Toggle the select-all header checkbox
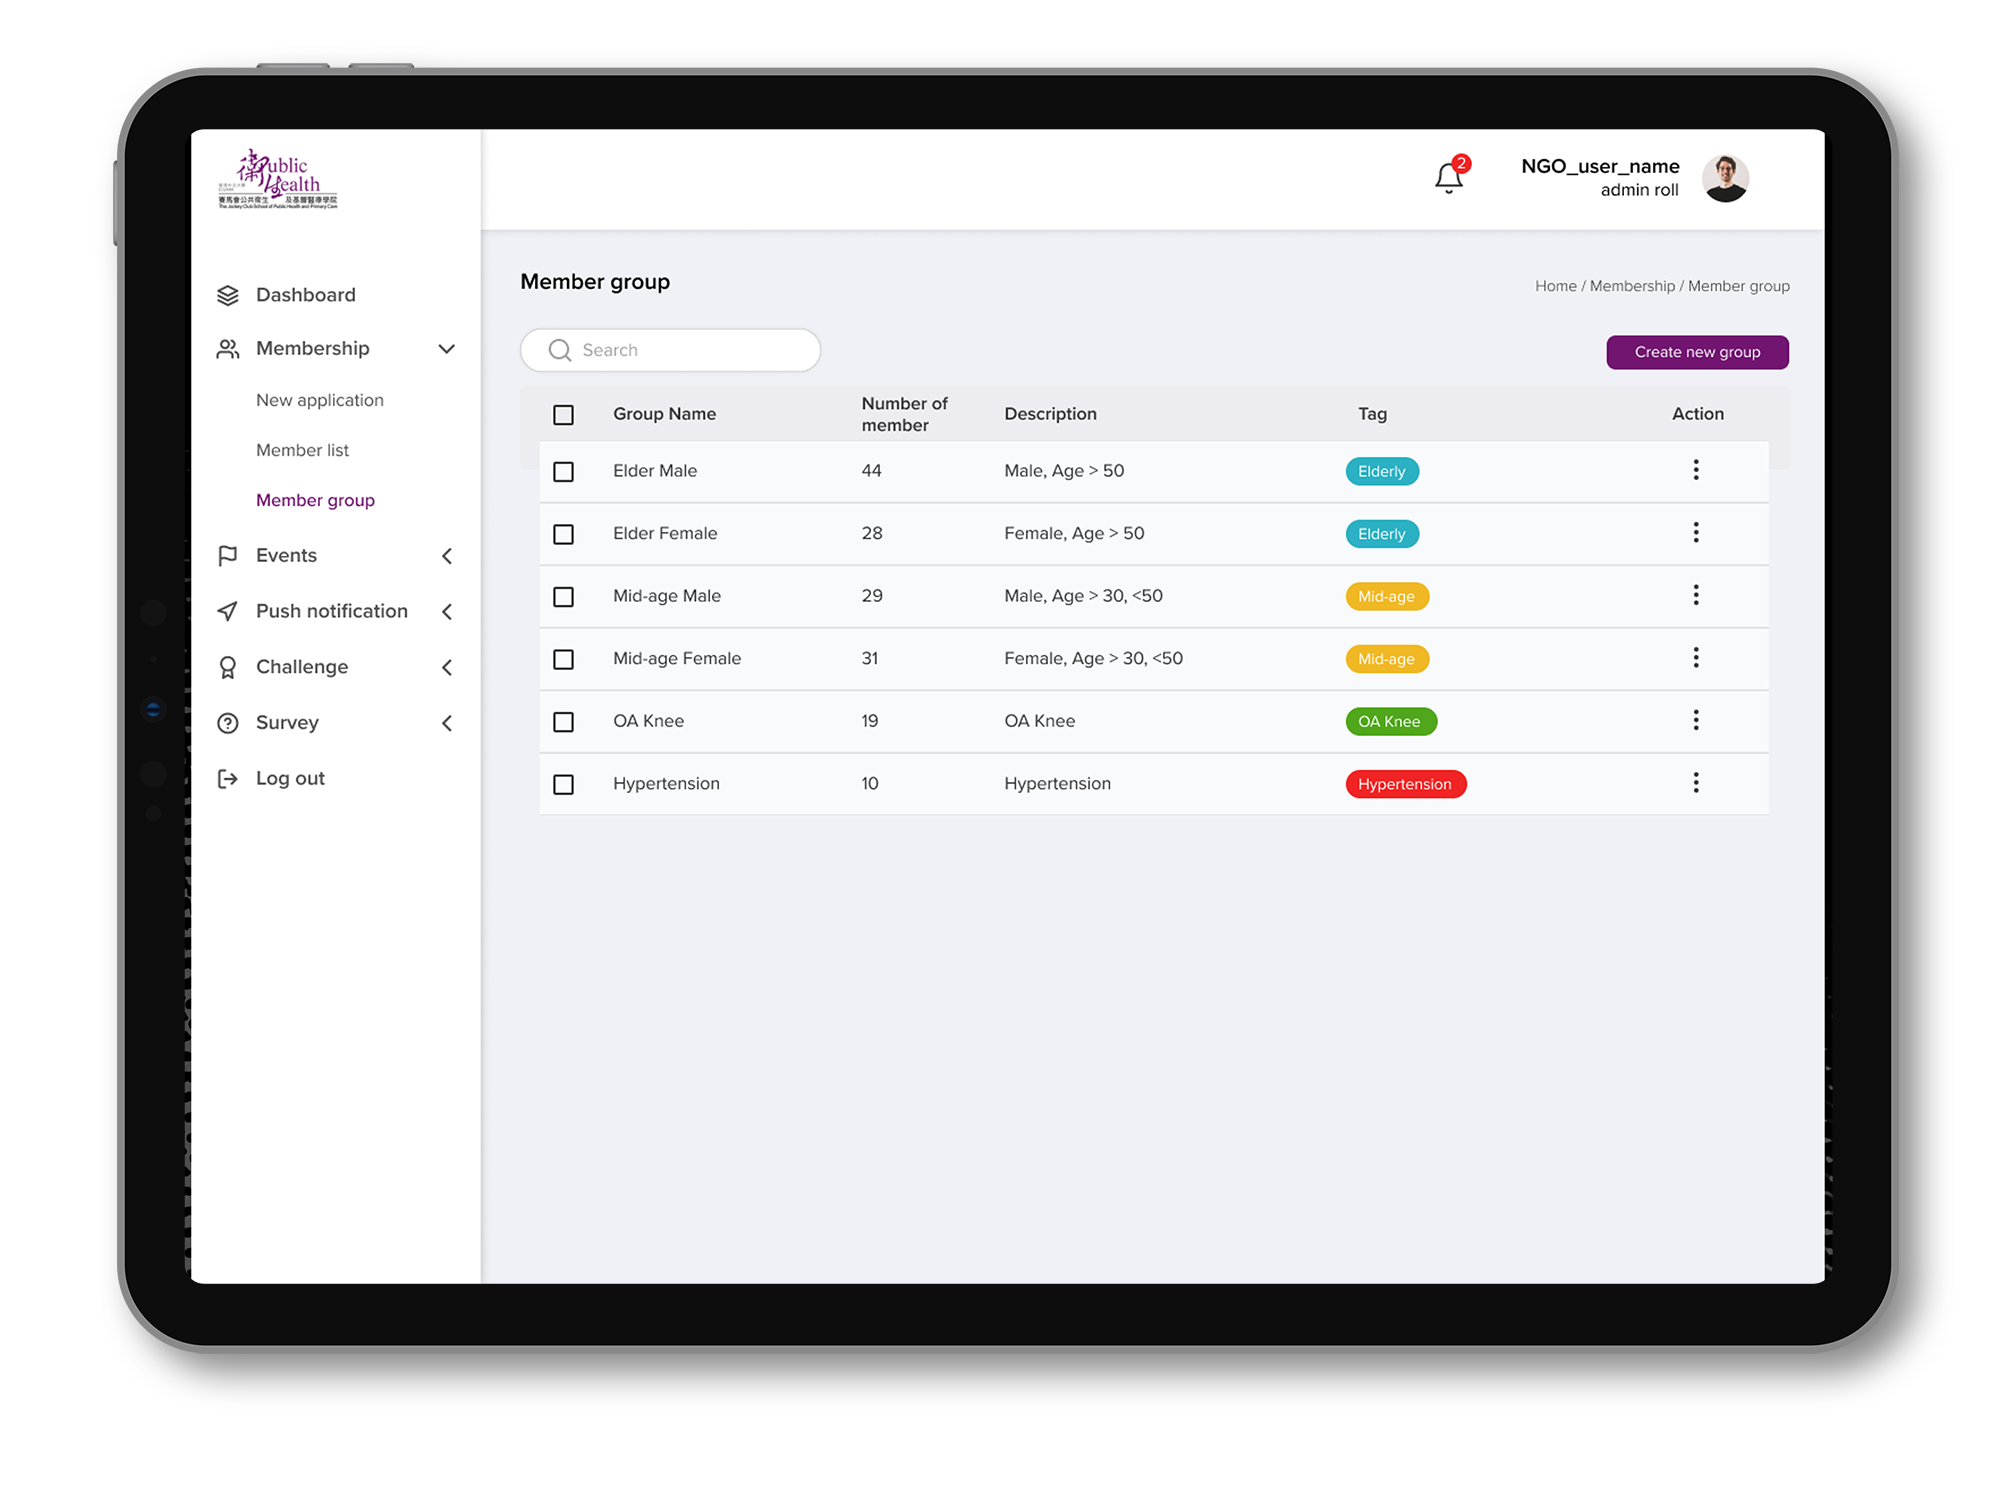This screenshot has height=1509, width=2000. pyautogui.click(x=564, y=414)
